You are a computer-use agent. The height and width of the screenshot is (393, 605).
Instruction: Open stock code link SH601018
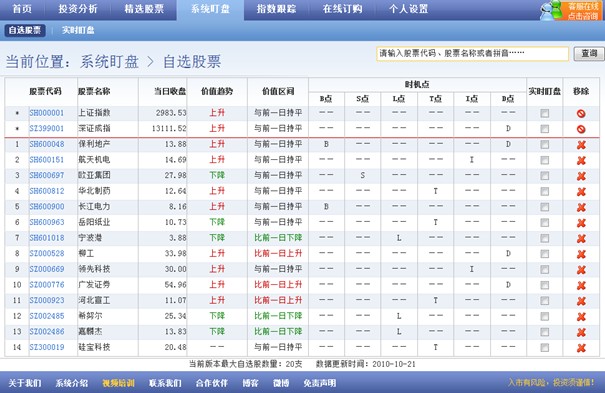(47, 238)
